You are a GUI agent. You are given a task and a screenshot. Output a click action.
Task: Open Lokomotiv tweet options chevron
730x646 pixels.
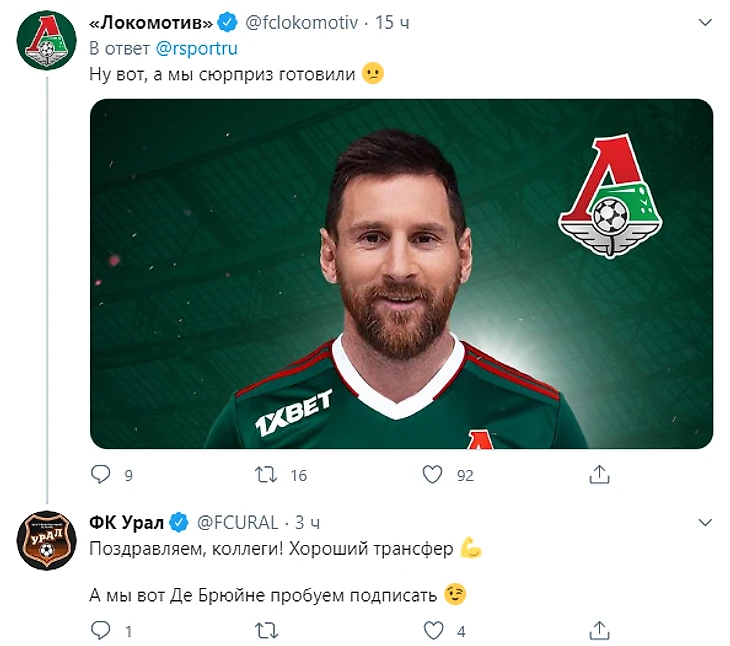pyautogui.click(x=704, y=22)
